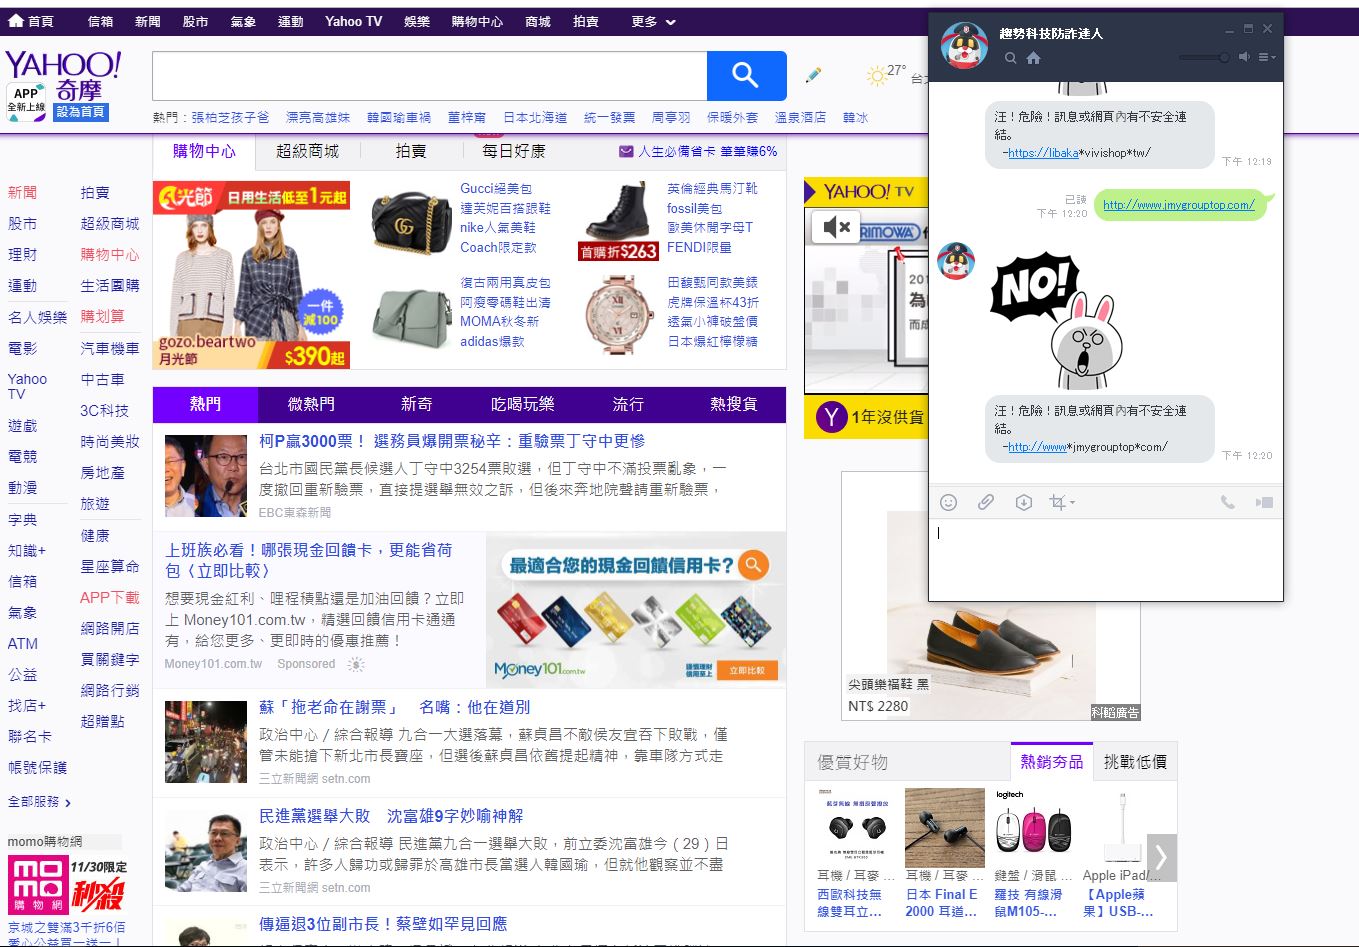Click the paperclip attach file icon
The image size is (1359, 947).
[986, 502]
